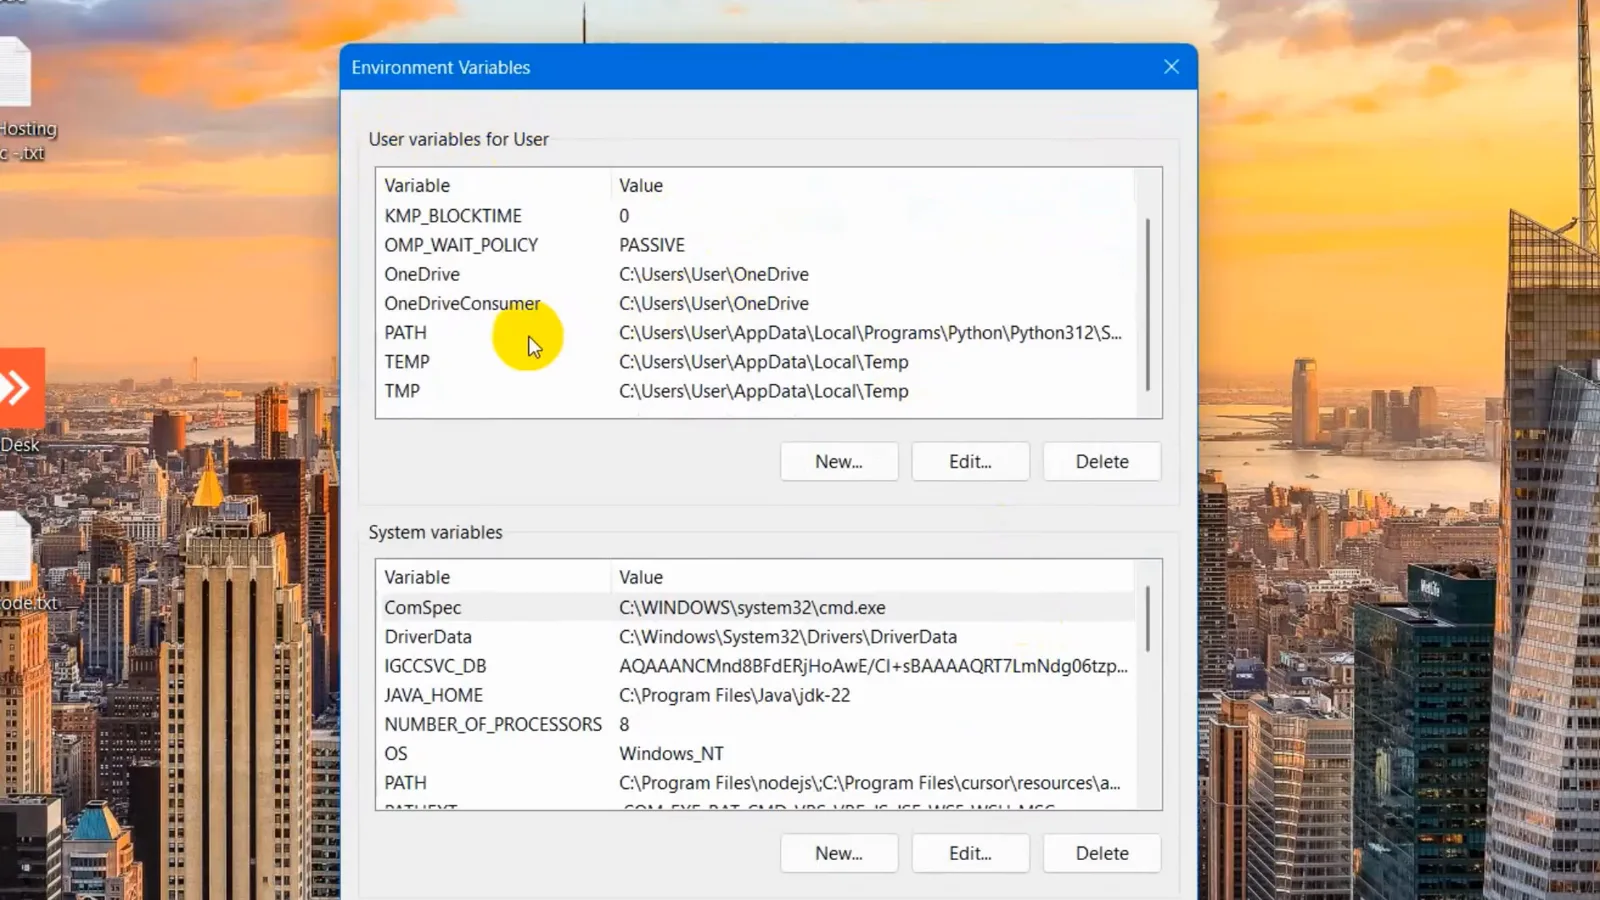Click the Variable column header in System variables
The width and height of the screenshot is (1600, 900).
[x=494, y=578]
